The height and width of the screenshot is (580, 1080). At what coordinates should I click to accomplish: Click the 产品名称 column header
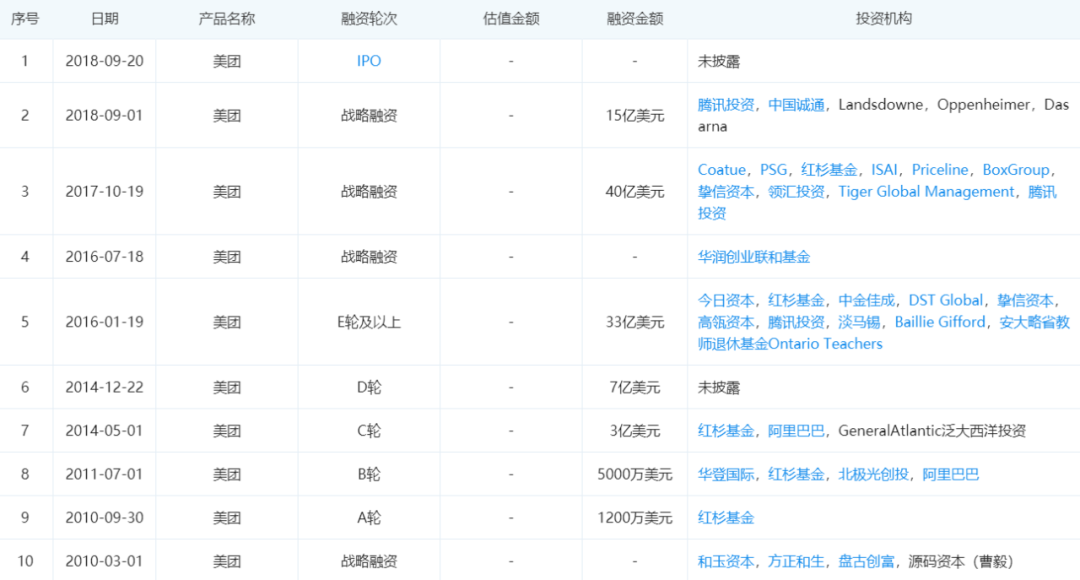227,19
